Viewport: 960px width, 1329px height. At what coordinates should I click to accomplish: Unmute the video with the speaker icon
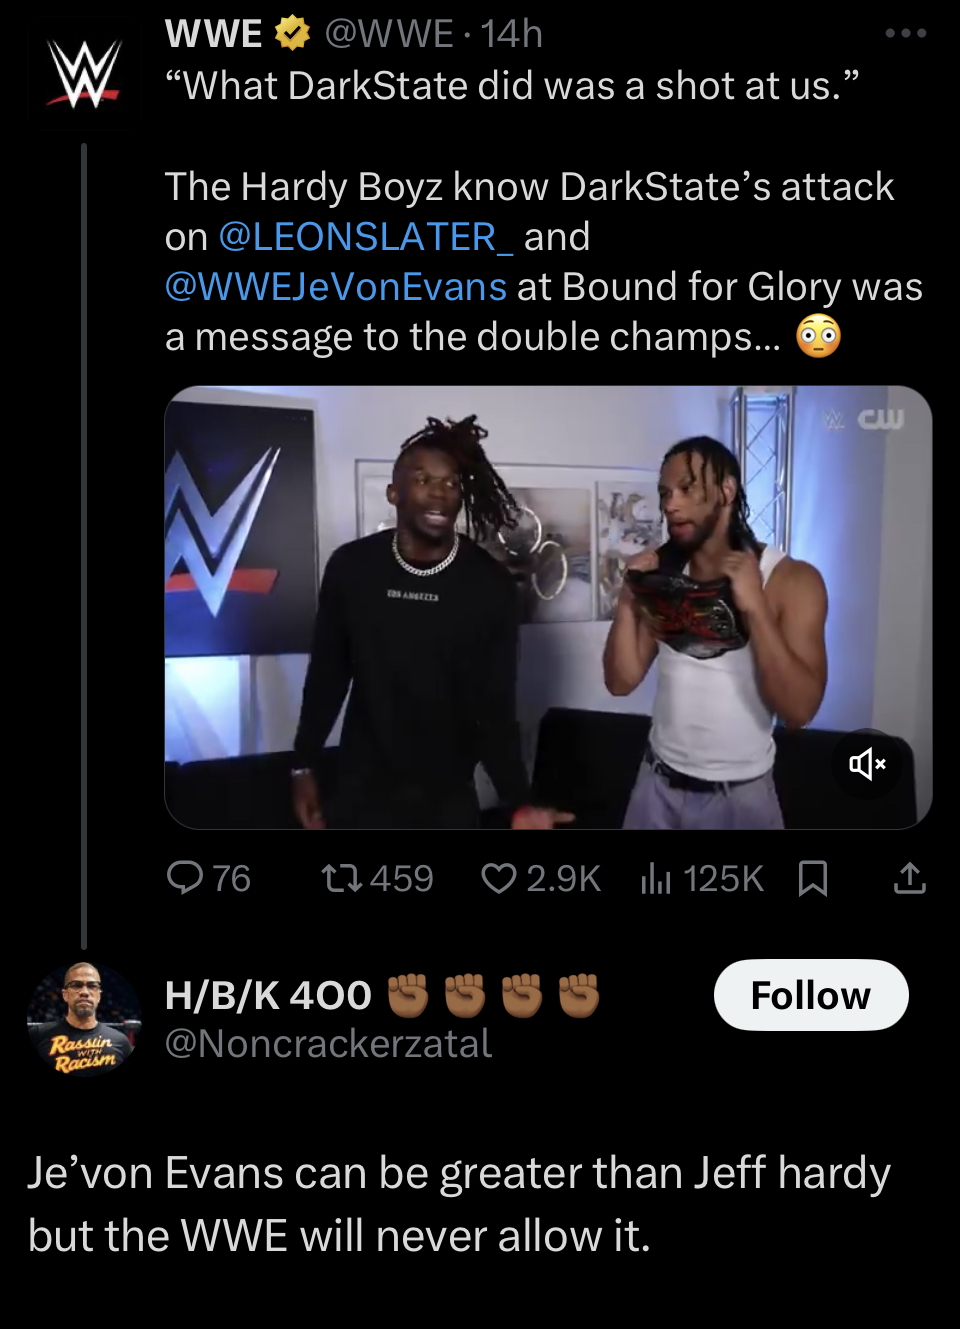[867, 765]
